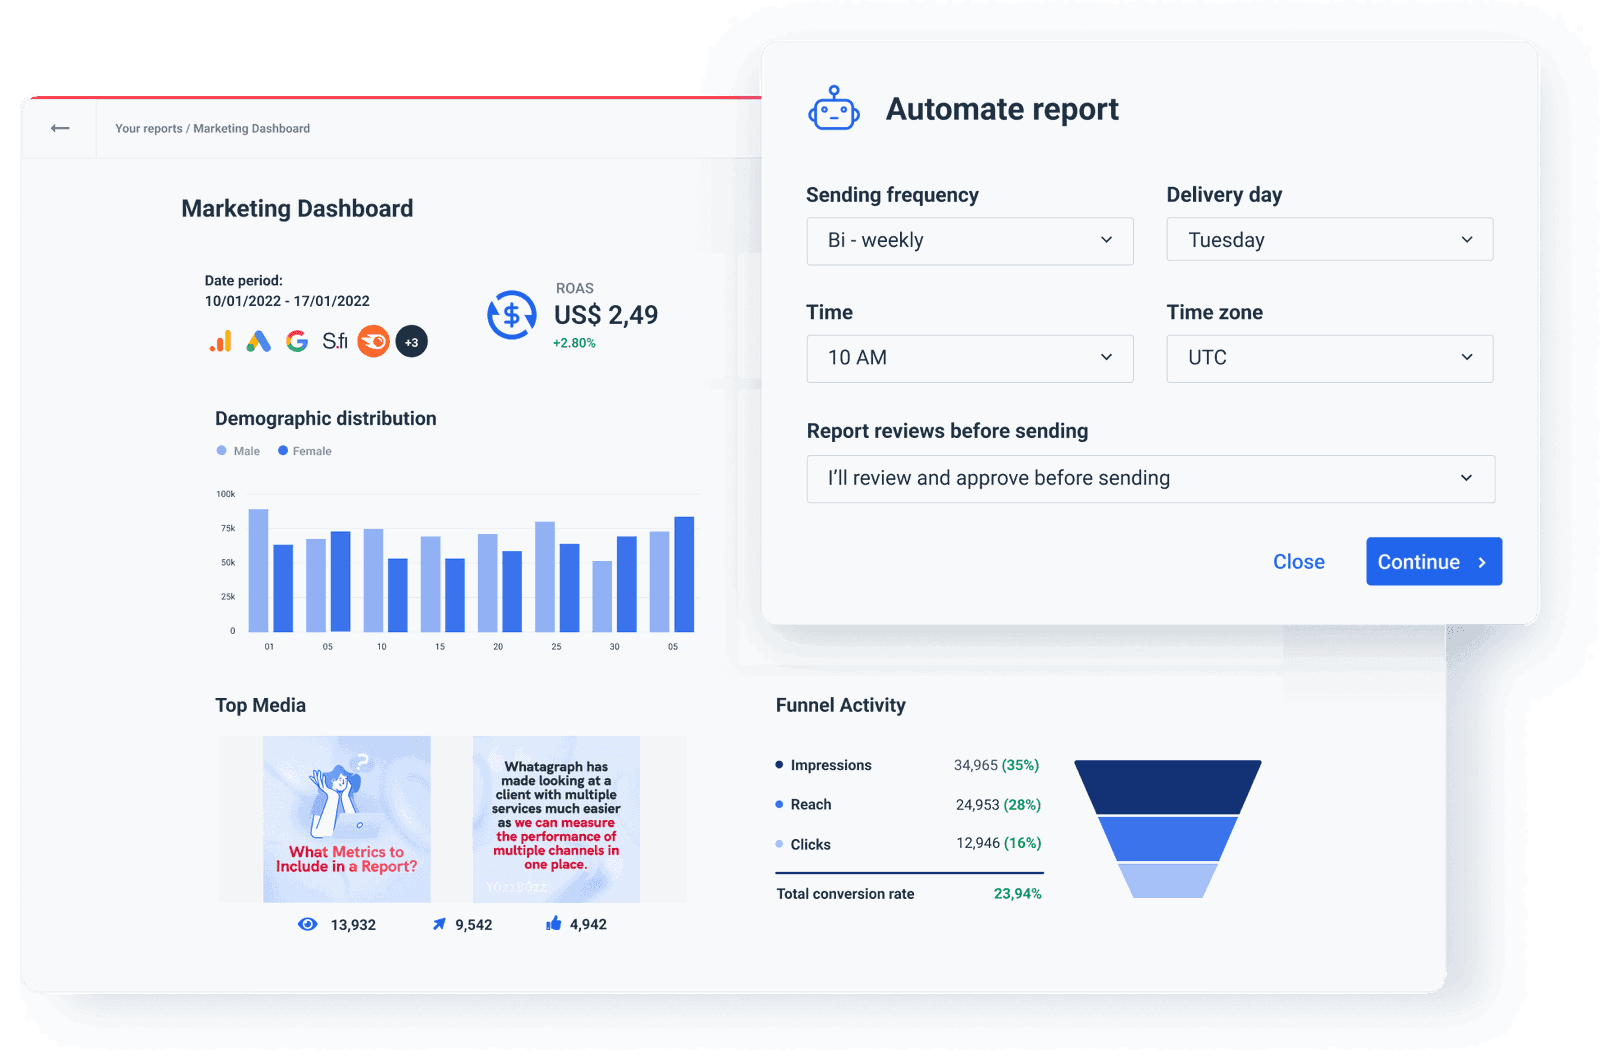Toggle the Female series in the legend
This screenshot has height=1058, width=1600.
pos(303,451)
